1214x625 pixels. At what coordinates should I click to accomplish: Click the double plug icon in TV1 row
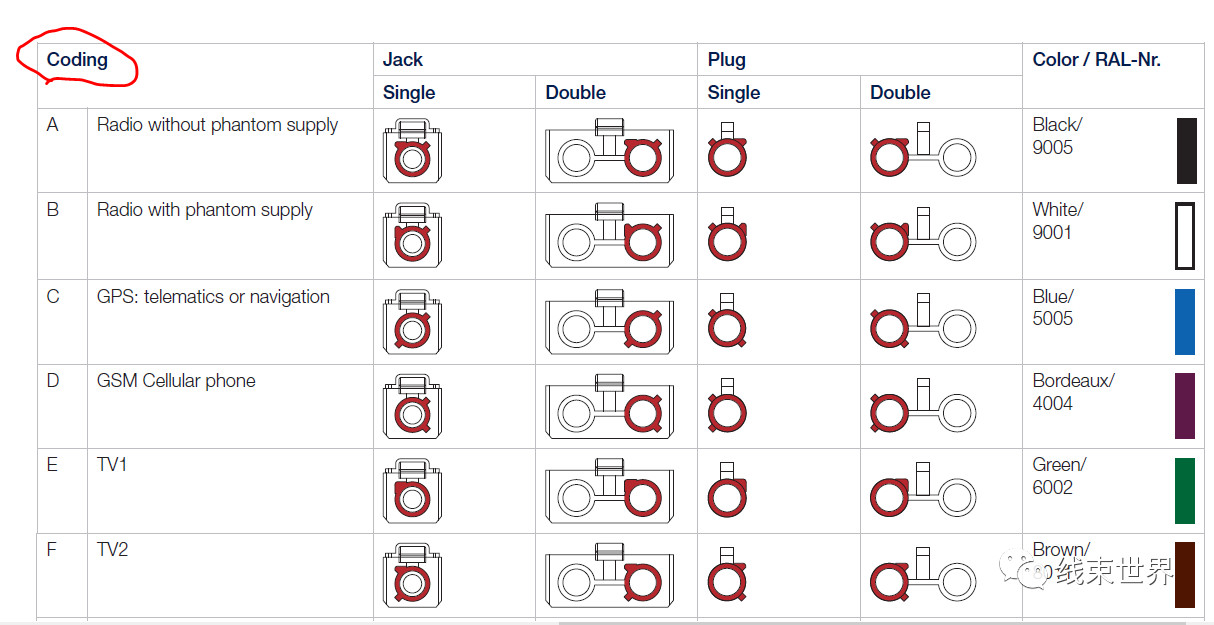[x=923, y=490]
